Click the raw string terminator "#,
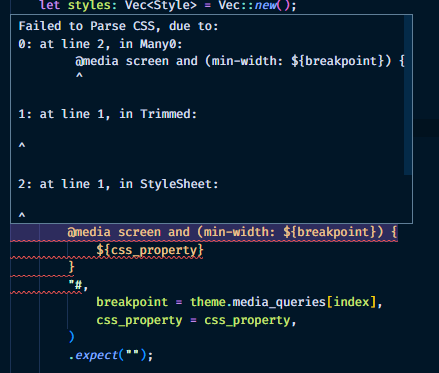The width and height of the screenshot is (439, 373). tap(78, 285)
